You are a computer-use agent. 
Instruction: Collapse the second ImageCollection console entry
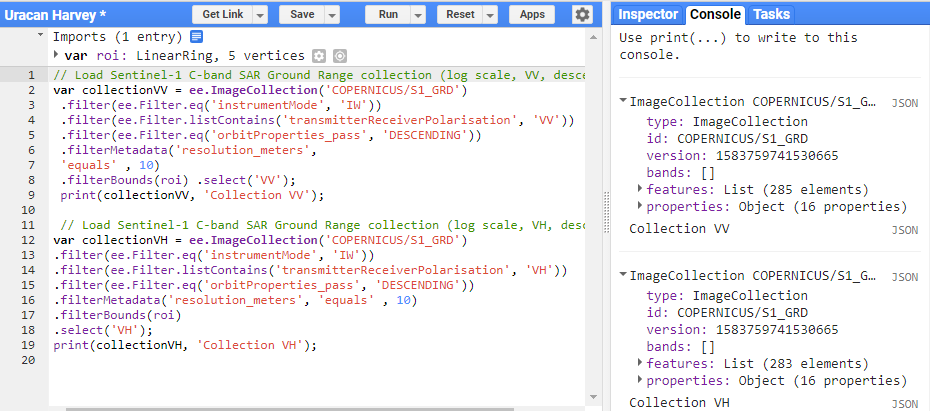[623, 275]
